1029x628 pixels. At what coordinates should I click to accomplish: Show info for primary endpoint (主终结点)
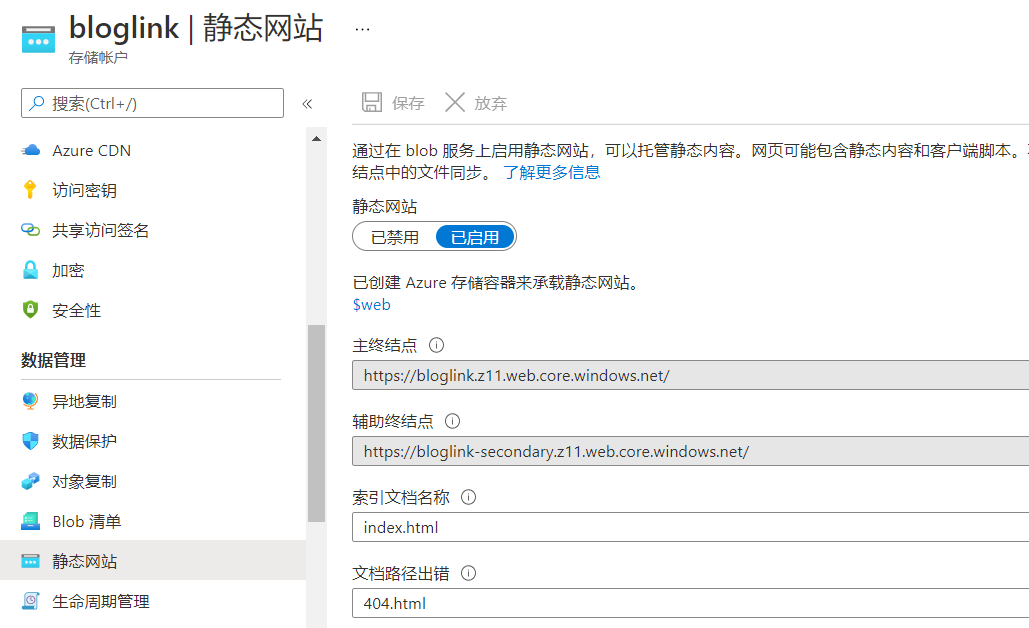(x=436, y=345)
